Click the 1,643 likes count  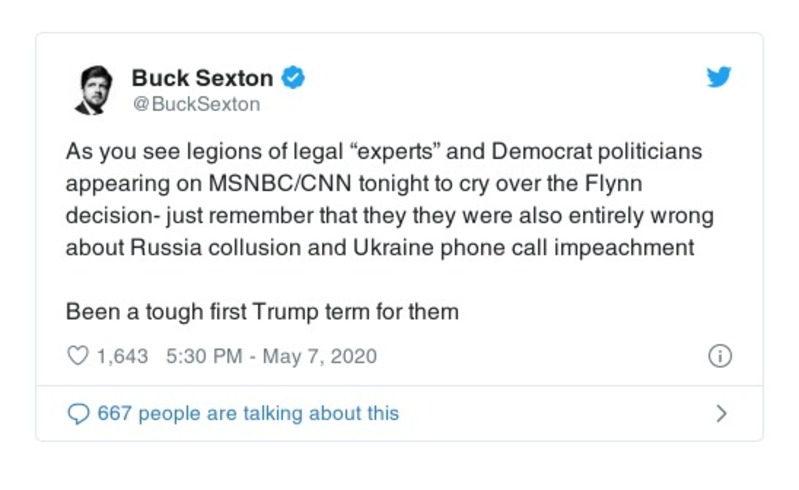click(122, 356)
